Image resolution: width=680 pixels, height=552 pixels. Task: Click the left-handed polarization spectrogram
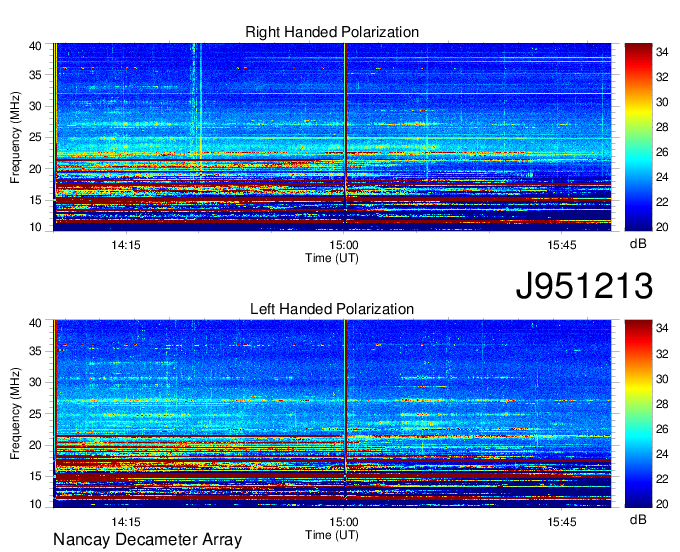[x=332, y=414]
